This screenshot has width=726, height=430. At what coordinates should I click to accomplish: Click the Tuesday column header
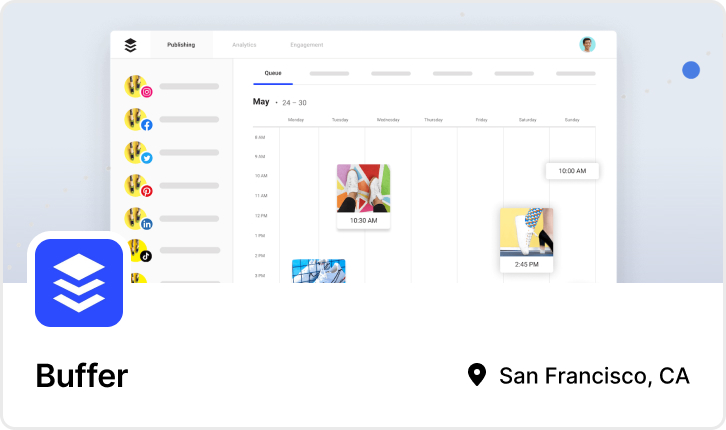[x=340, y=120]
